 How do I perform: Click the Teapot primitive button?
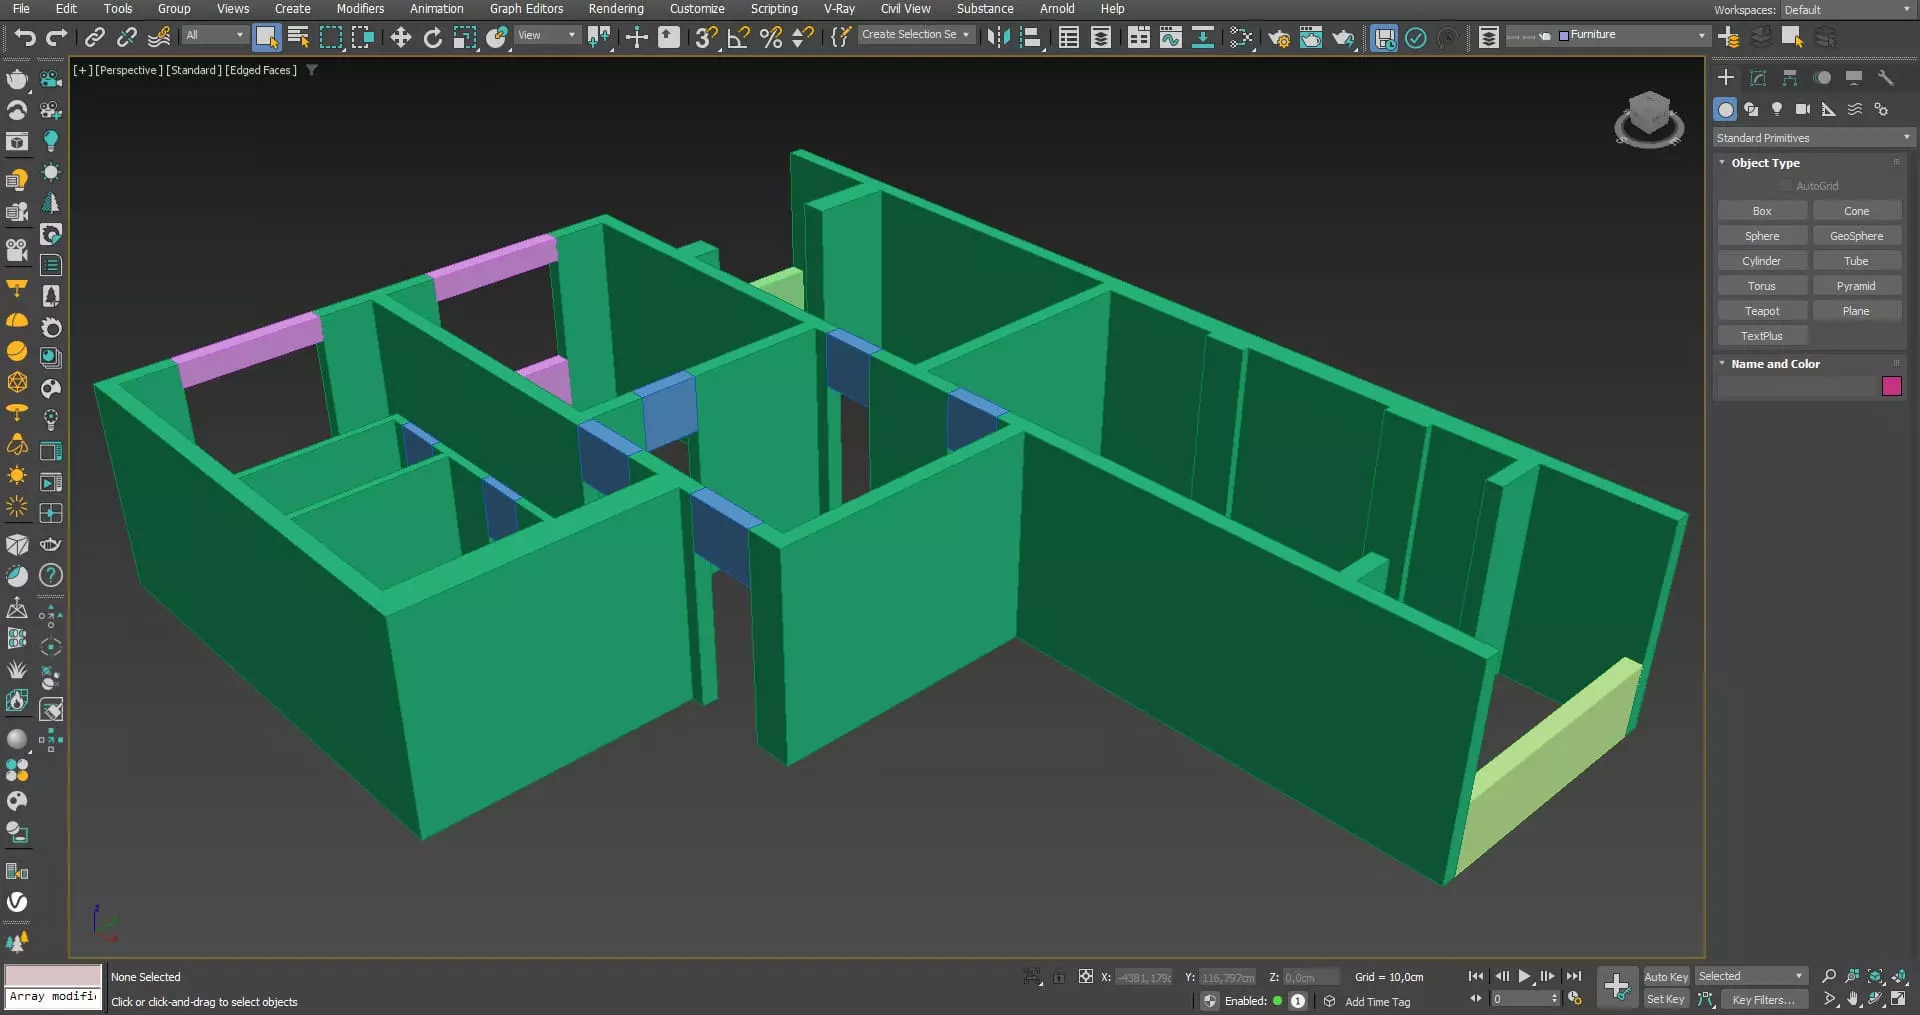click(1761, 311)
